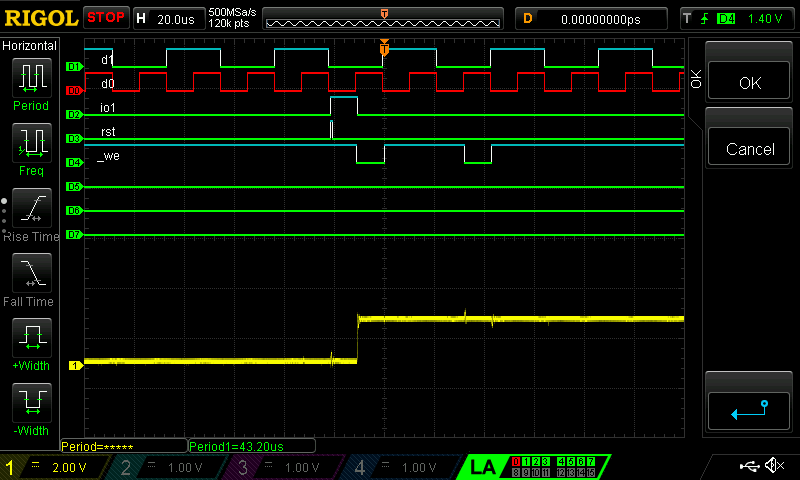Choose the Rise Time measurement
The image size is (800, 480).
pyautogui.click(x=30, y=214)
